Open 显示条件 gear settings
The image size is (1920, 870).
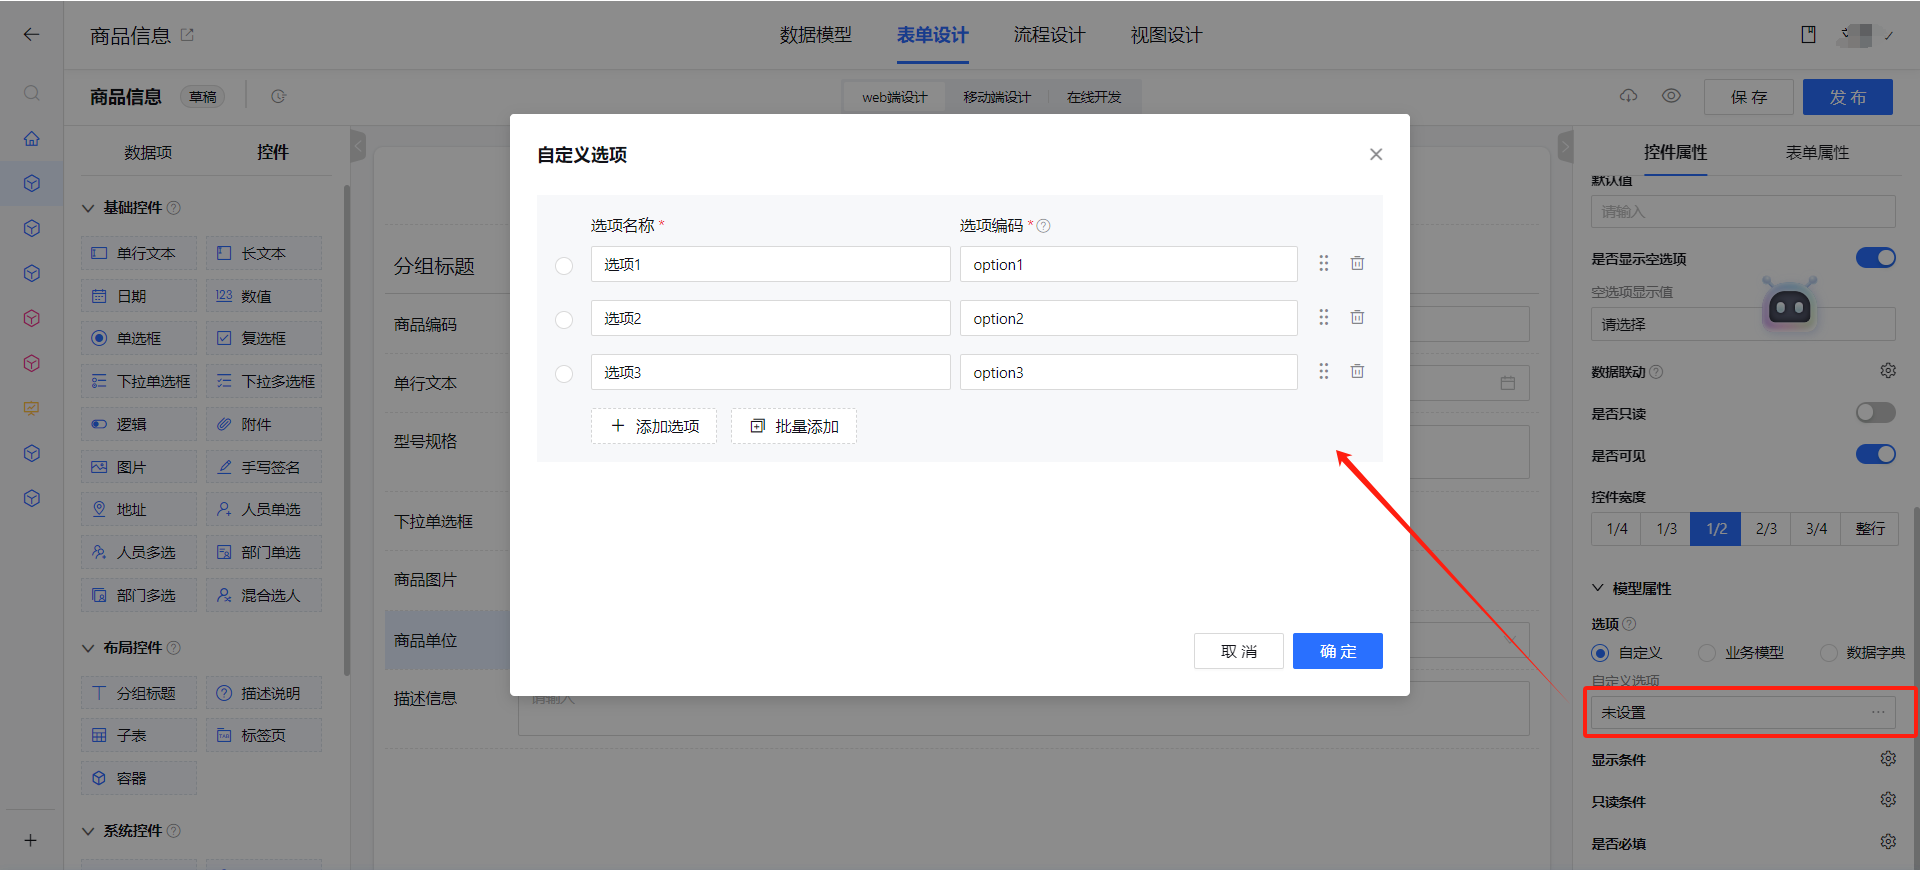click(x=1888, y=759)
